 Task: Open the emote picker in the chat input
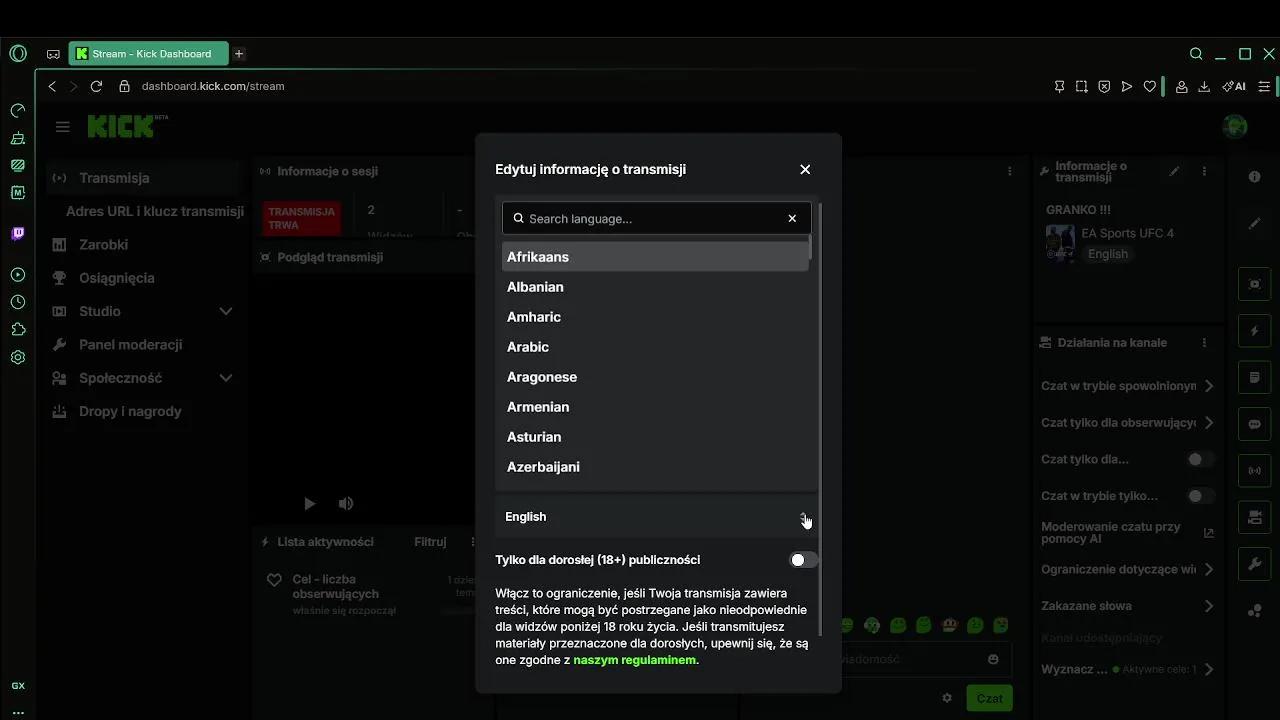[x=992, y=659]
